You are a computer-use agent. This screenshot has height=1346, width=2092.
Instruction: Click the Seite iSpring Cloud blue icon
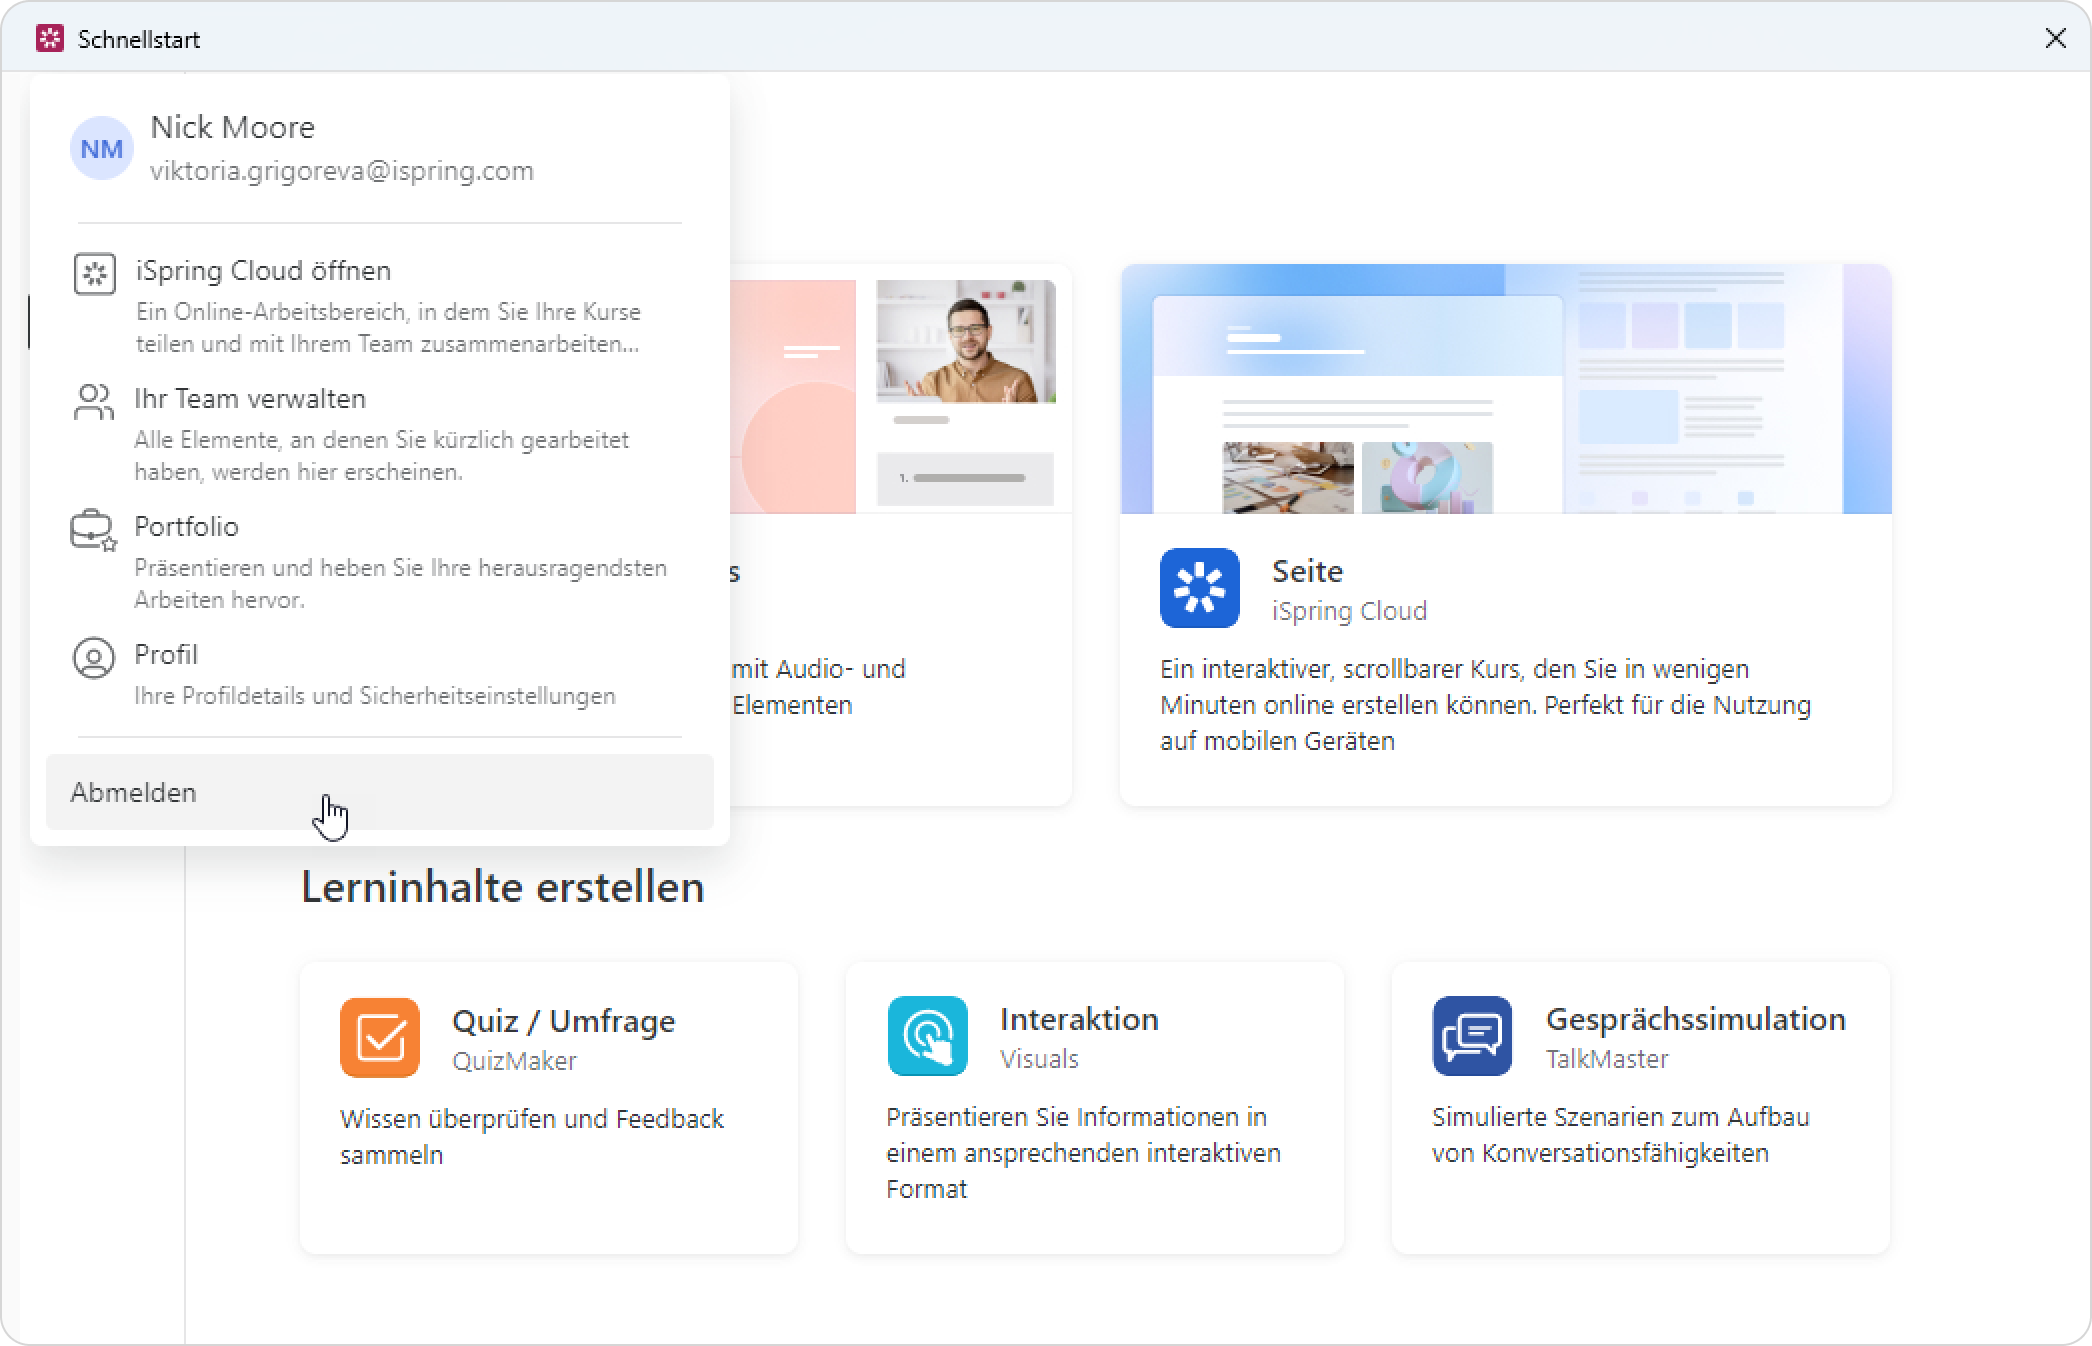[1200, 588]
